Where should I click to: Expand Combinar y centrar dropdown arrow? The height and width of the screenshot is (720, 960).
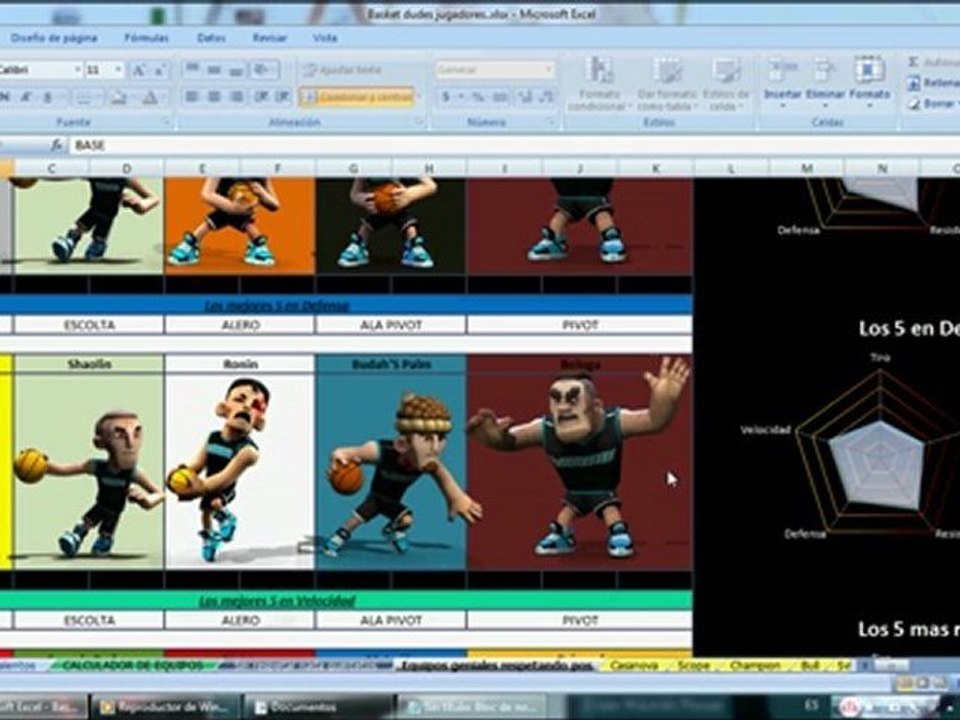point(419,97)
